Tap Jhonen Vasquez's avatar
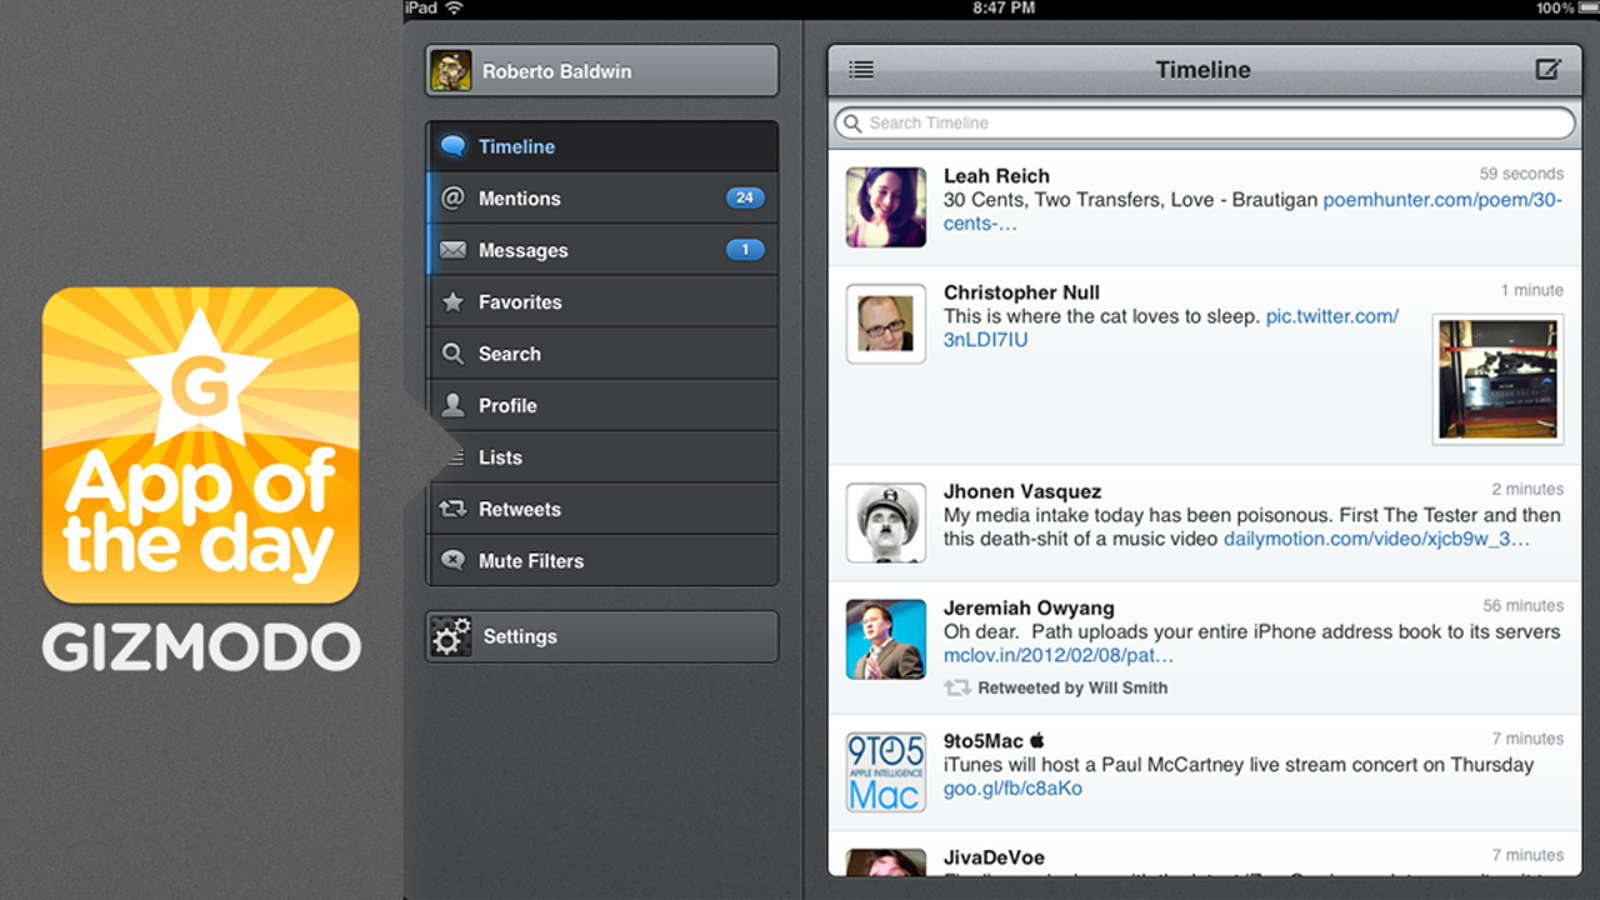This screenshot has width=1600, height=900. [x=886, y=523]
